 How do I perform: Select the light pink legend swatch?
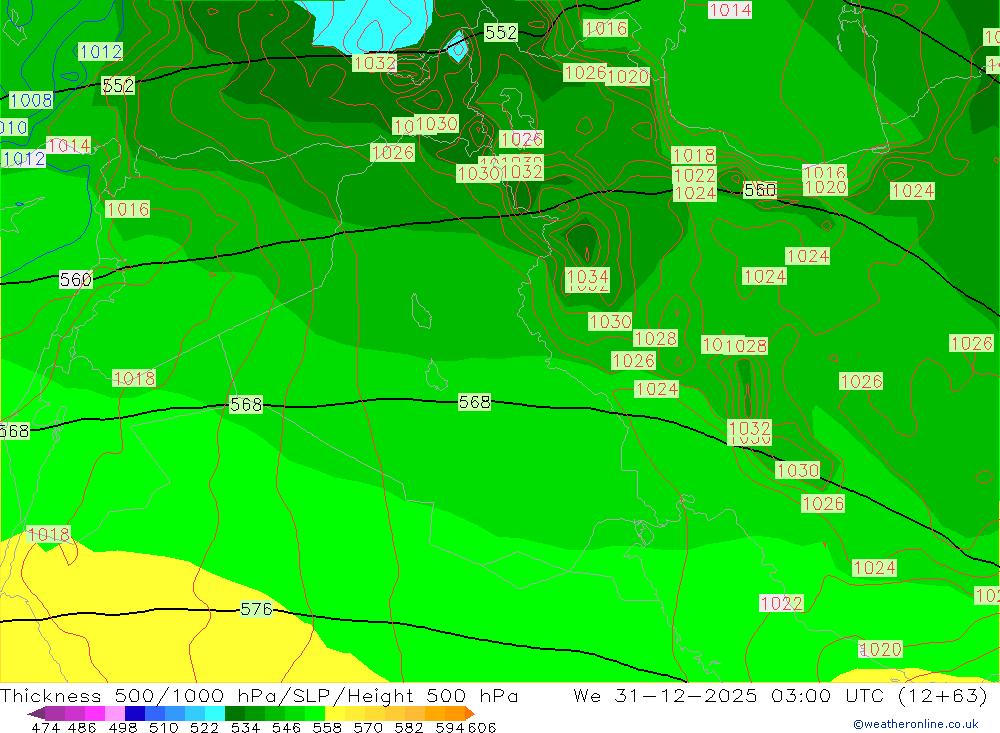115,713
